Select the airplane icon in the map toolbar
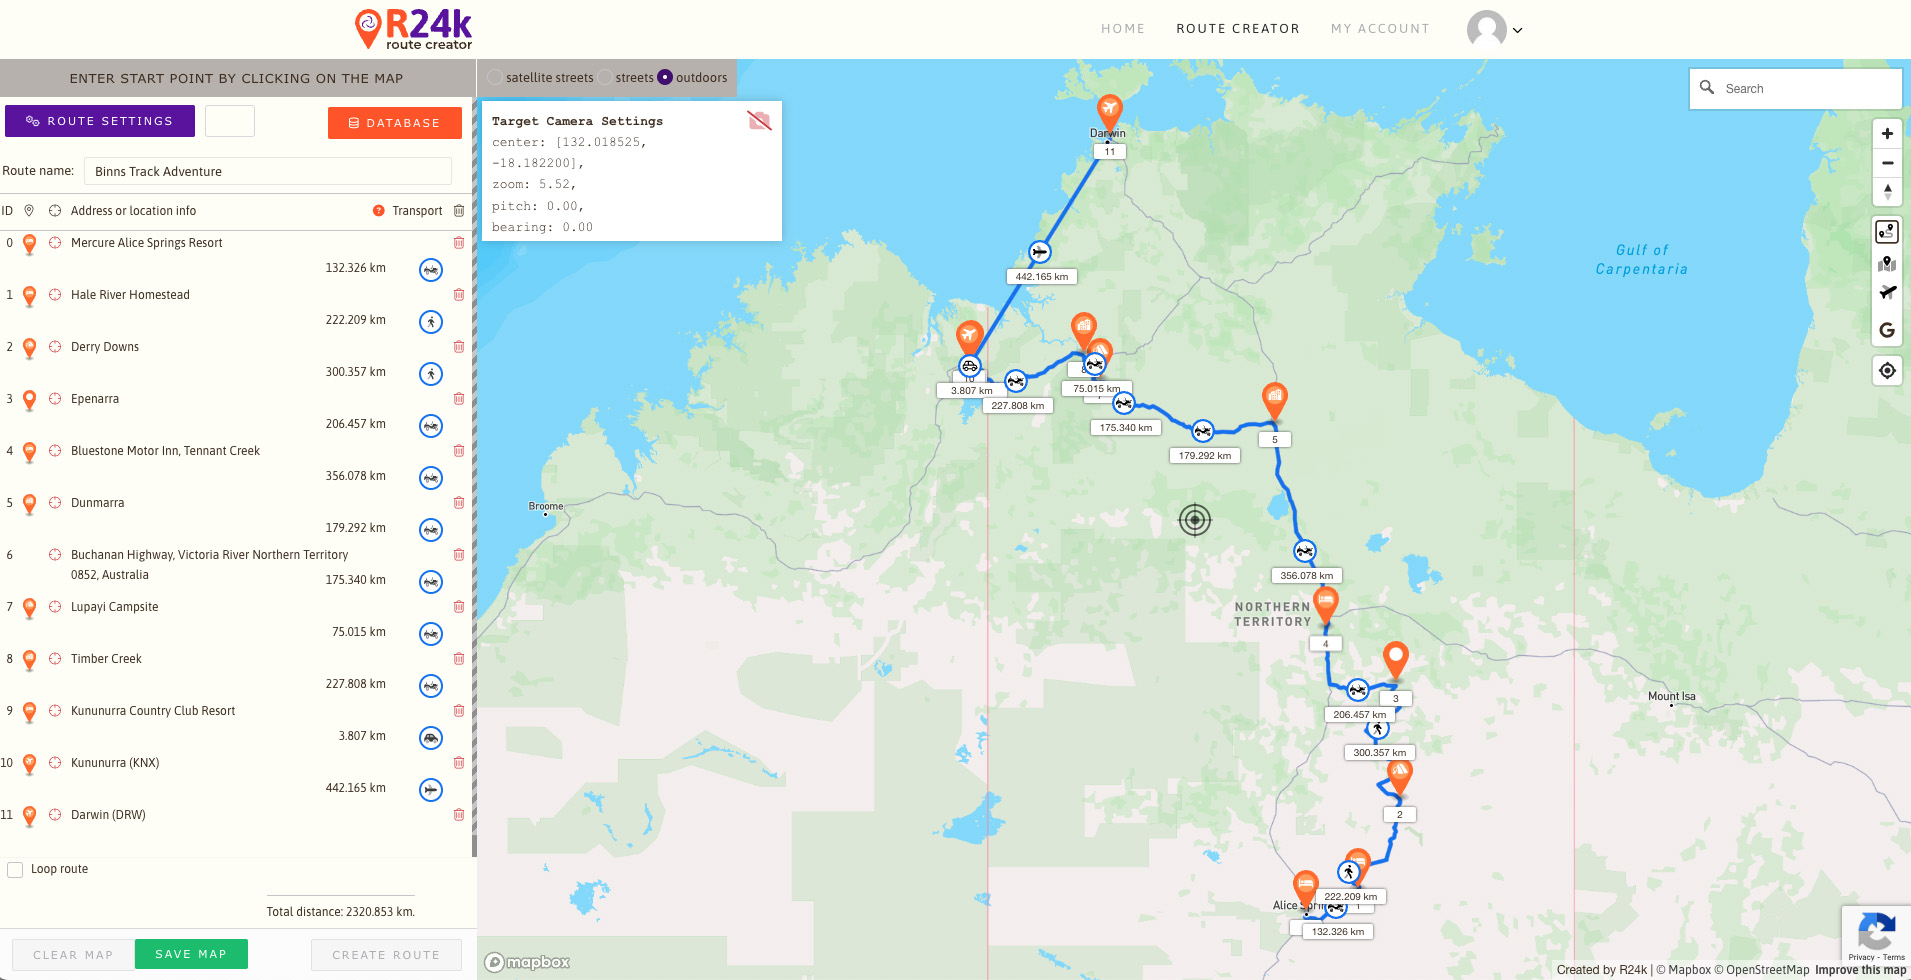 (x=1887, y=292)
